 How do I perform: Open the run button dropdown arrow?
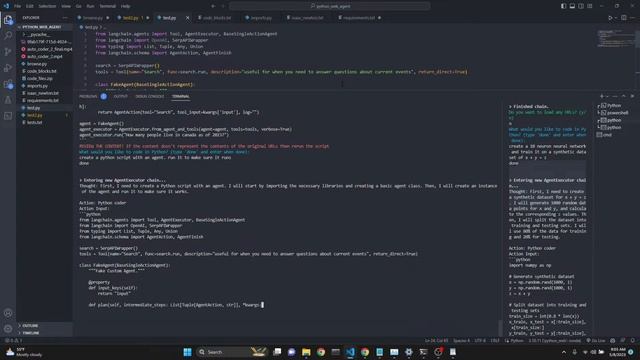pyautogui.click(x=616, y=18)
